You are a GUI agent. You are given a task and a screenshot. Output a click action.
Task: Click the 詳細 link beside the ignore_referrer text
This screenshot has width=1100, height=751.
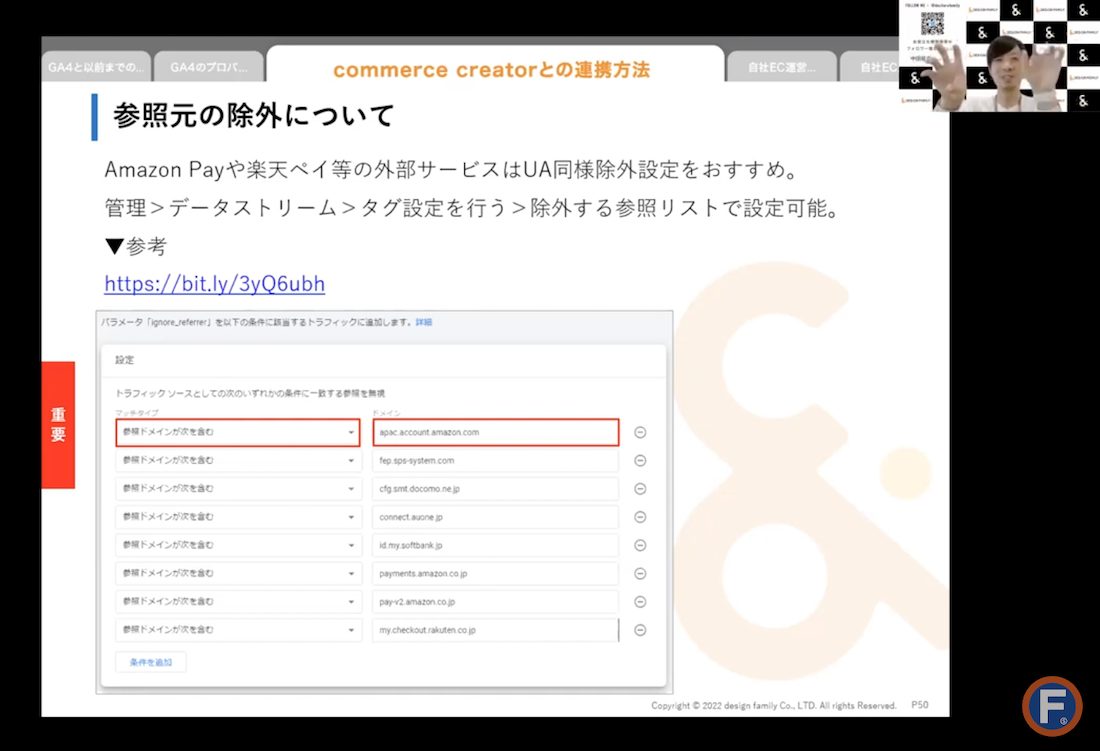tap(424, 323)
